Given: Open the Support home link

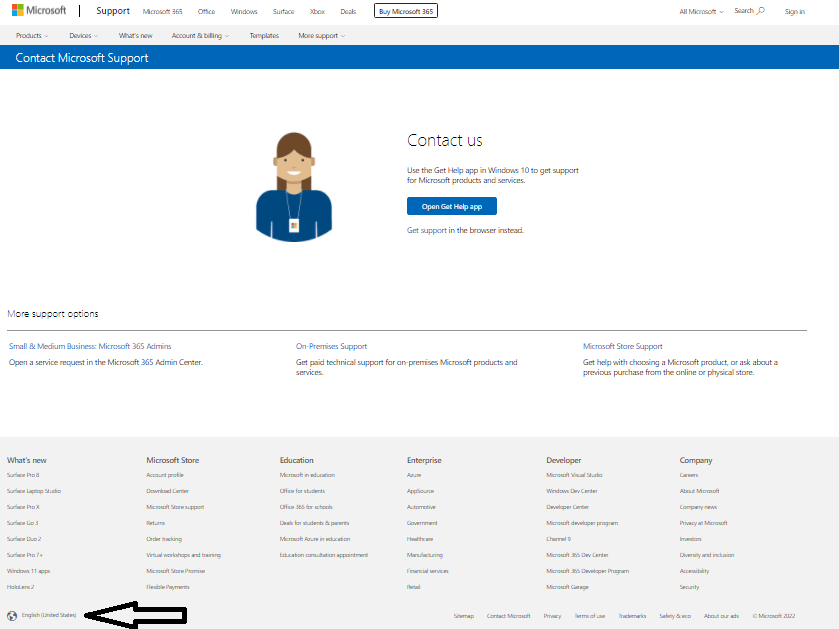Looking at the screenshot, I should pos(113,11).
